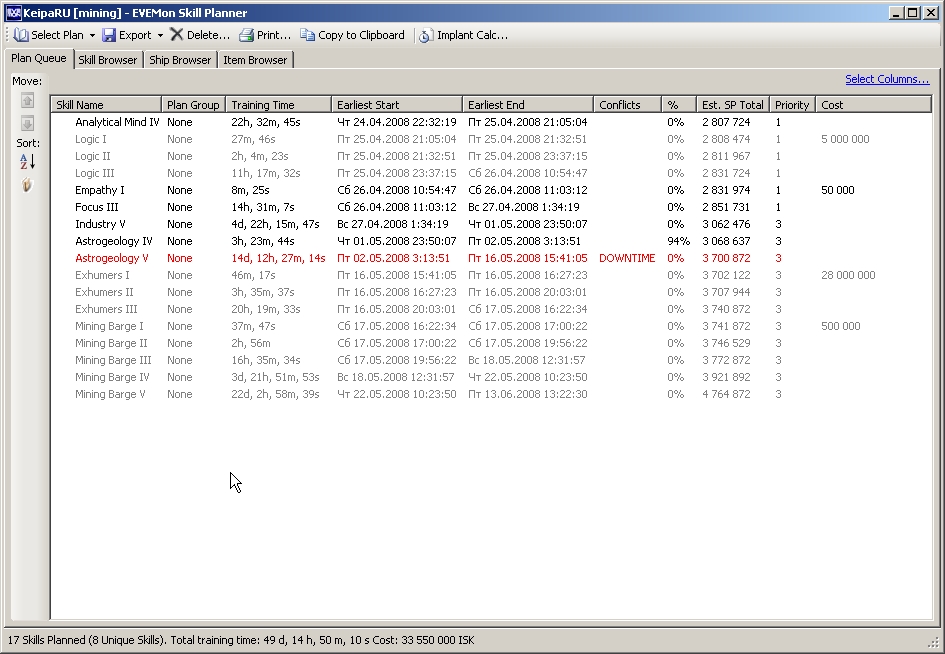The image size is (945, 654).
Task: Select the Exhumers III skill row
Action: (x=491, y=309)
